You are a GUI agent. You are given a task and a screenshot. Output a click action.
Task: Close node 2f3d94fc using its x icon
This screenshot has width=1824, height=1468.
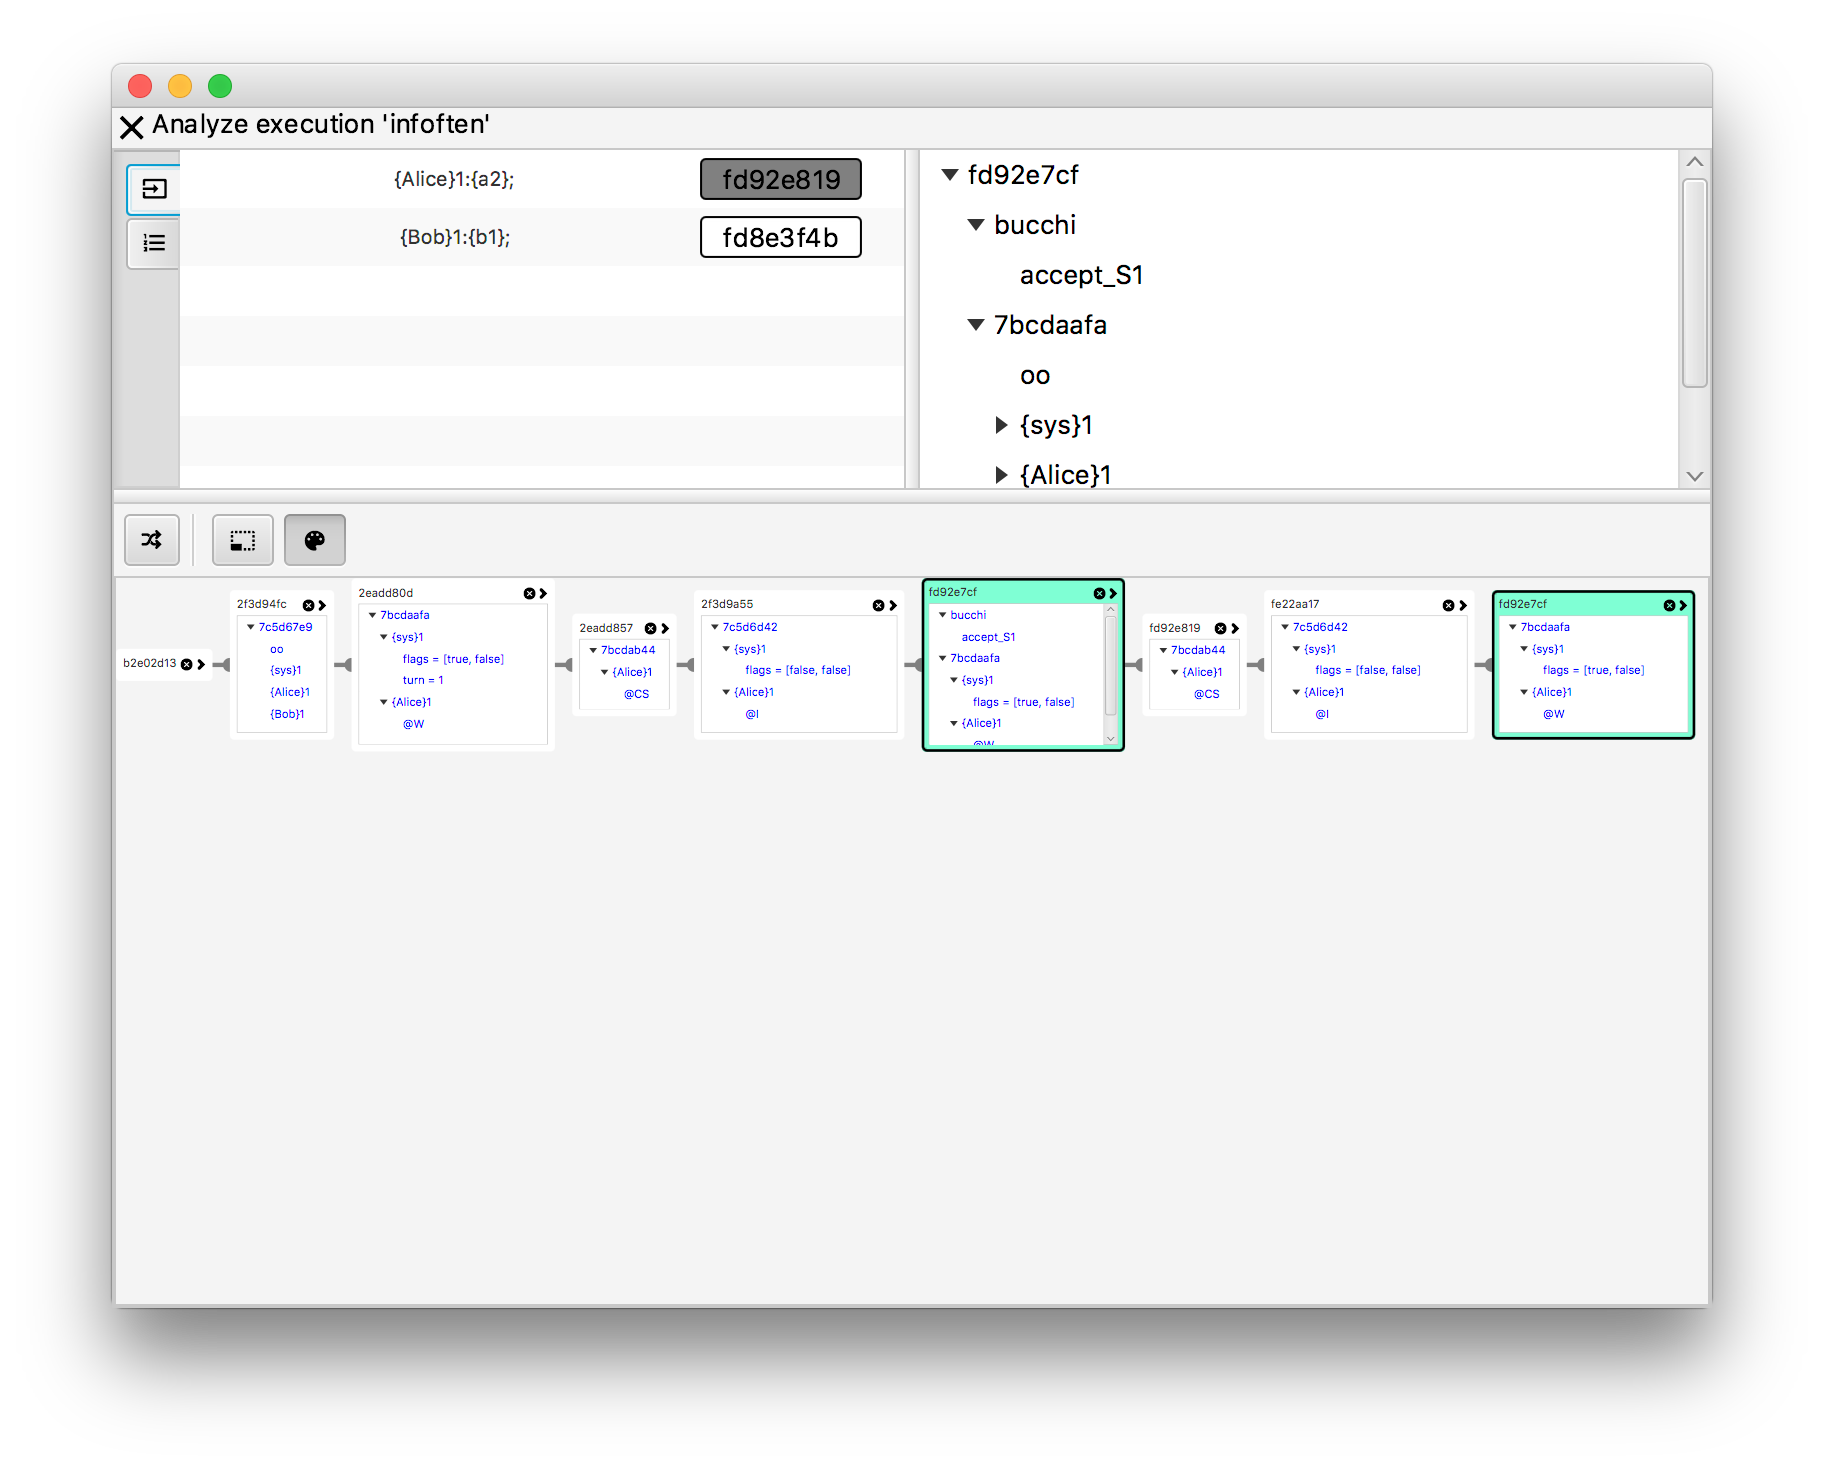[308, 605]
